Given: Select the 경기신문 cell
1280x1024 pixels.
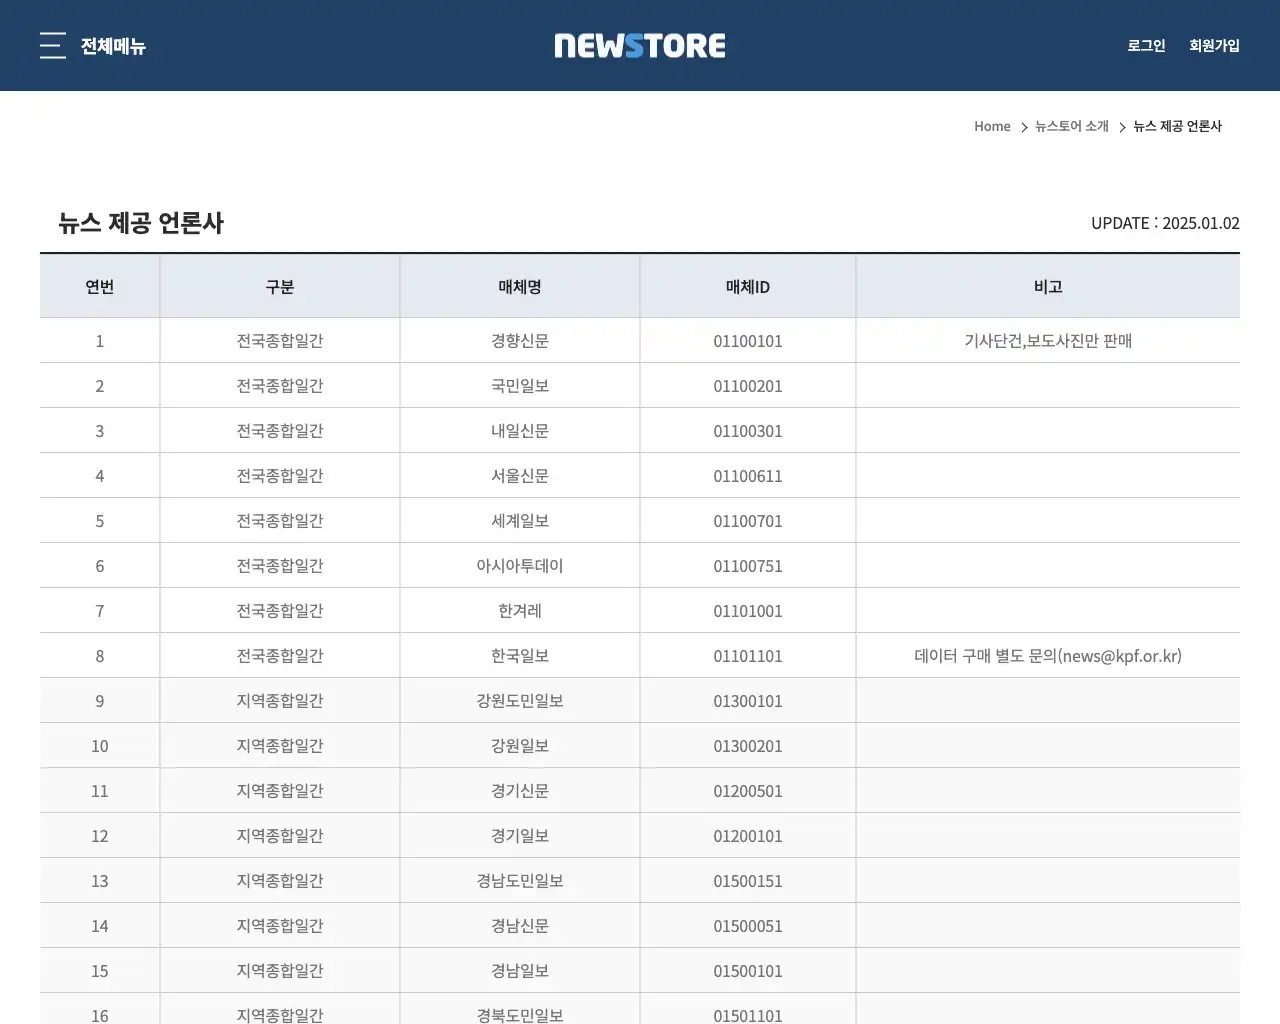Looking at the screenshot, I should pos(520,791).
